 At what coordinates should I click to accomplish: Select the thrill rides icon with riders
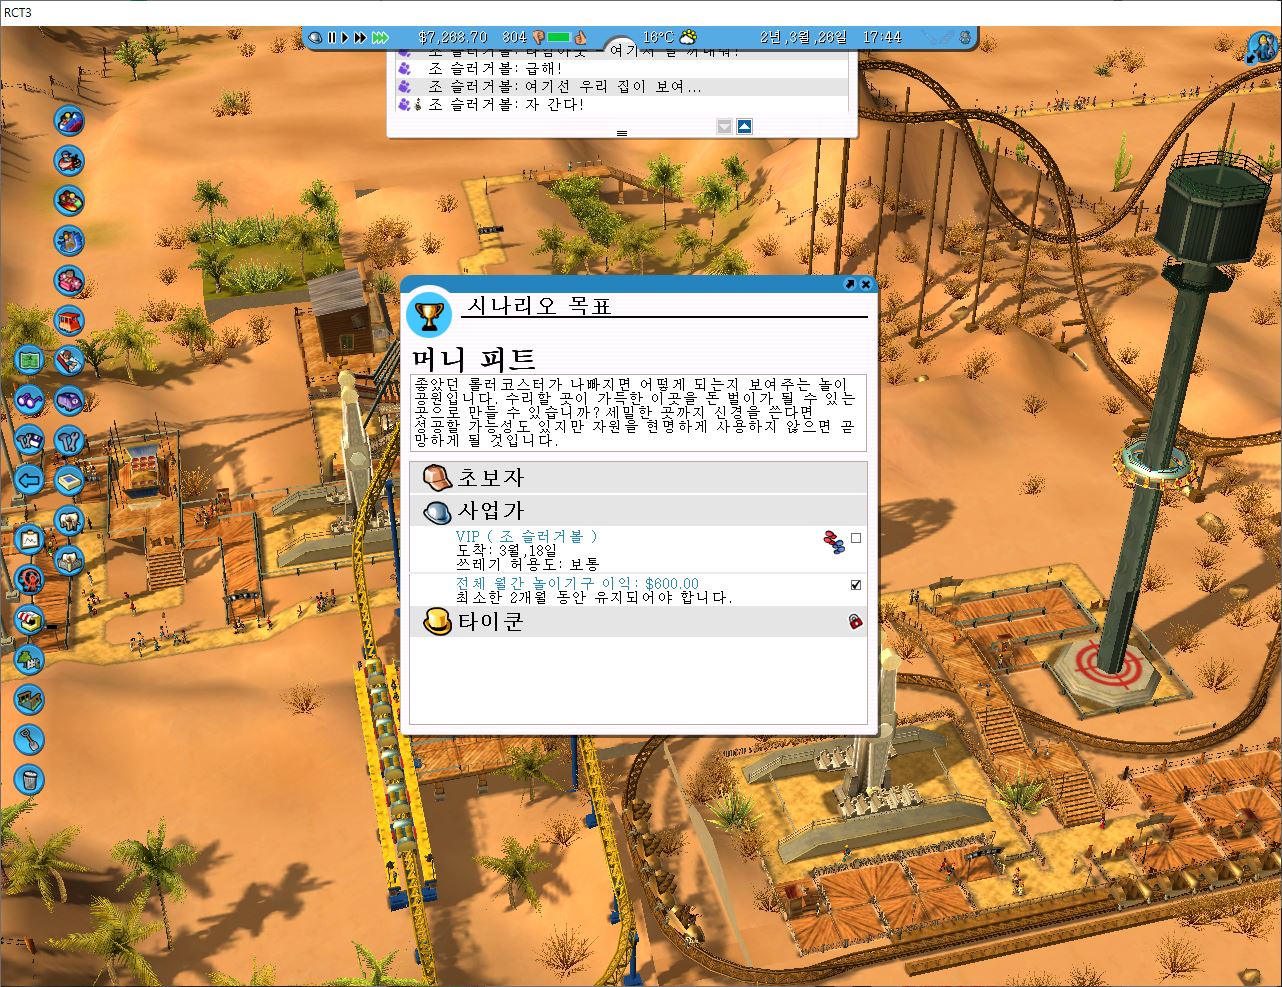[68, 200]
